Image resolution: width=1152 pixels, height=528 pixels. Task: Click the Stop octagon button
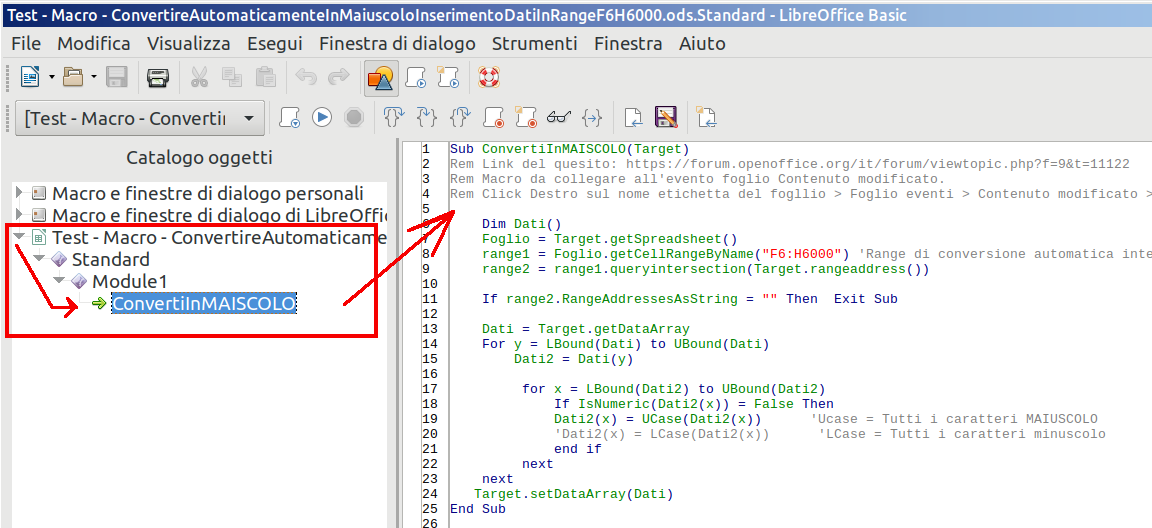point(354,117)
